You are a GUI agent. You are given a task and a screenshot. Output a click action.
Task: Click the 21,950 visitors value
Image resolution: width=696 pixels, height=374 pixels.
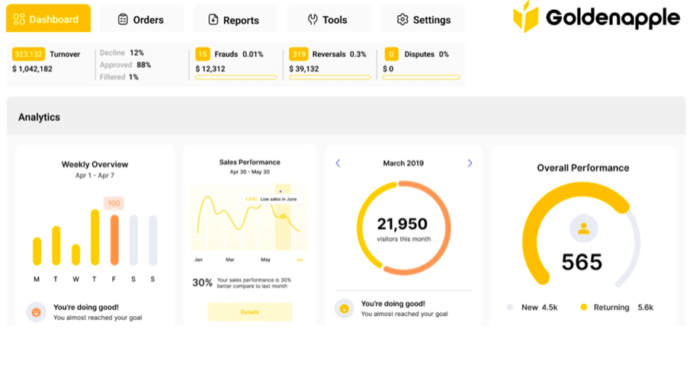(x=402, y=224)
